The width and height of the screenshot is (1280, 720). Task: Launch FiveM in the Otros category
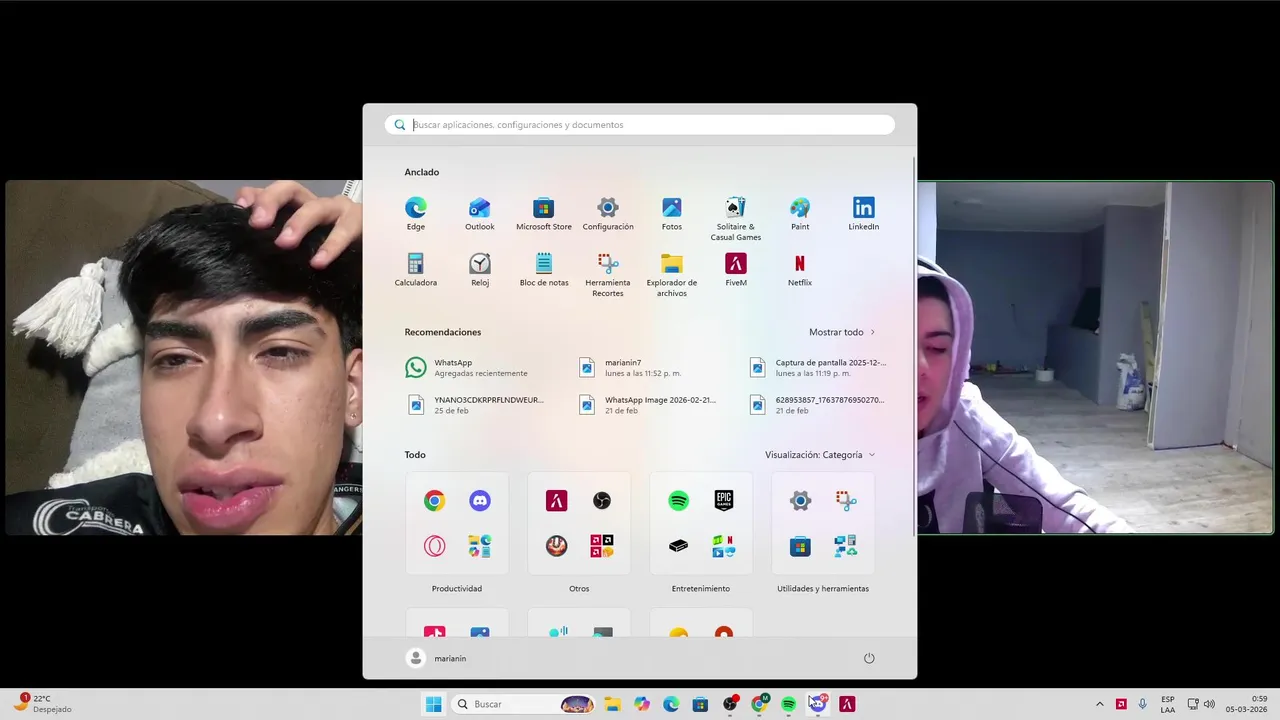point(557,501)
